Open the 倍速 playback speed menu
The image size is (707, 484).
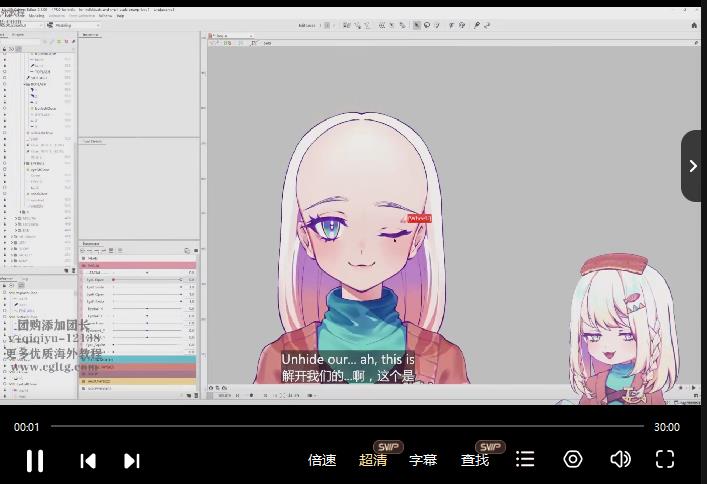322,460
